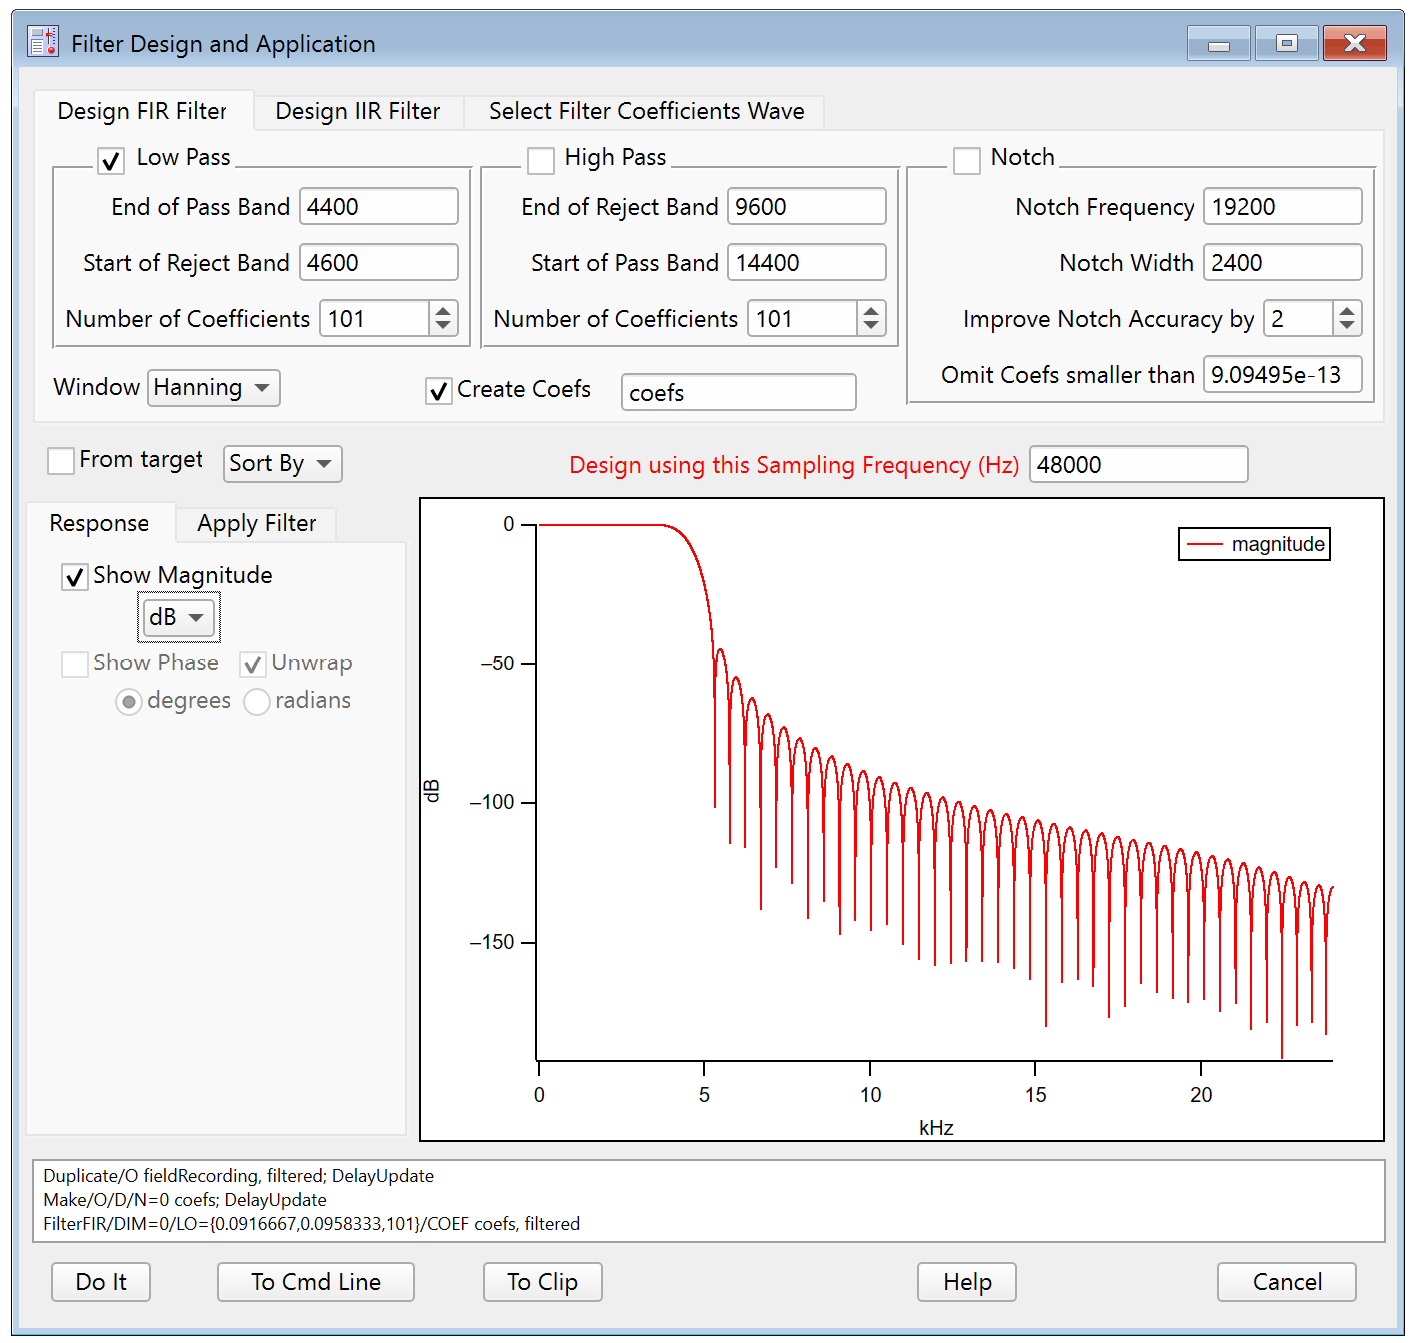Open the dB magnitude units dropdown
The height and width of the screenshot is (1343, 1421).
tap(177, 618)
